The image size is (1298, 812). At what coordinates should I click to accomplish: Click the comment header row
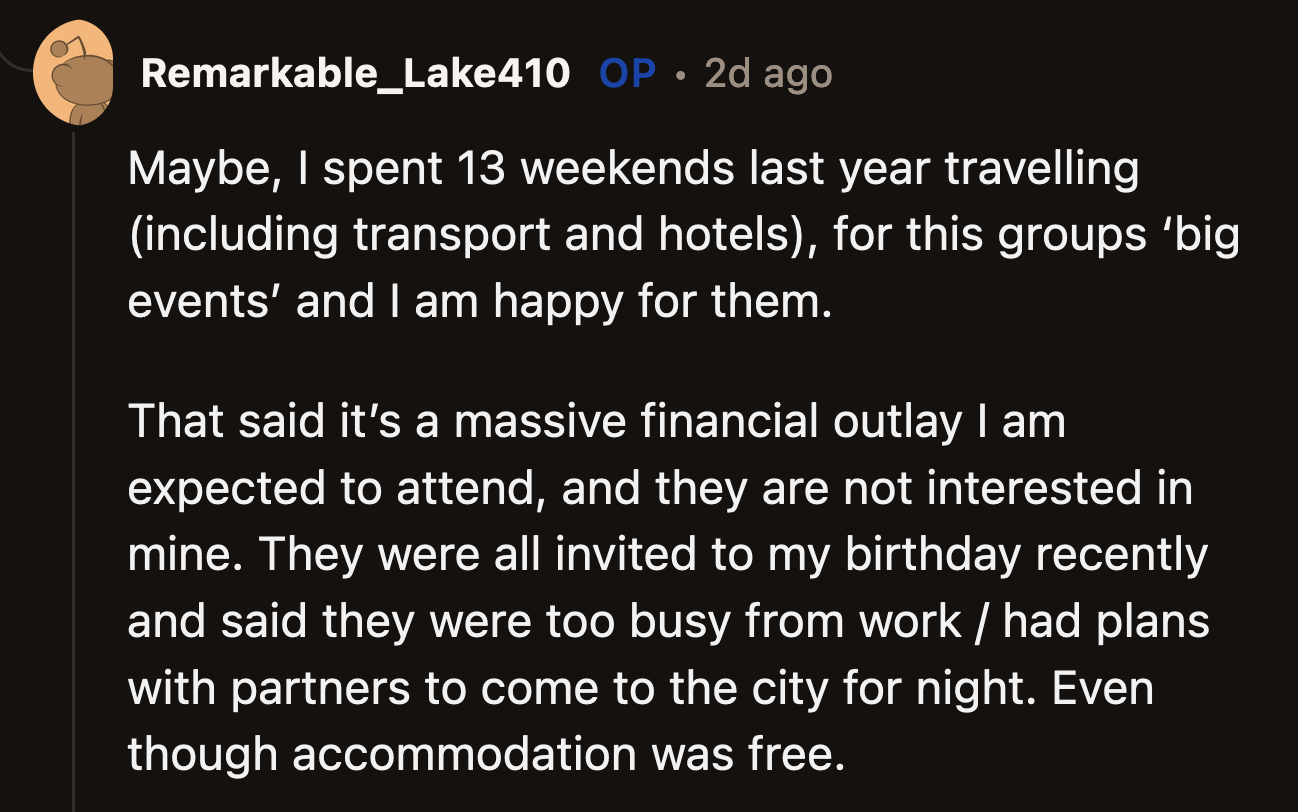click(450, 72)
